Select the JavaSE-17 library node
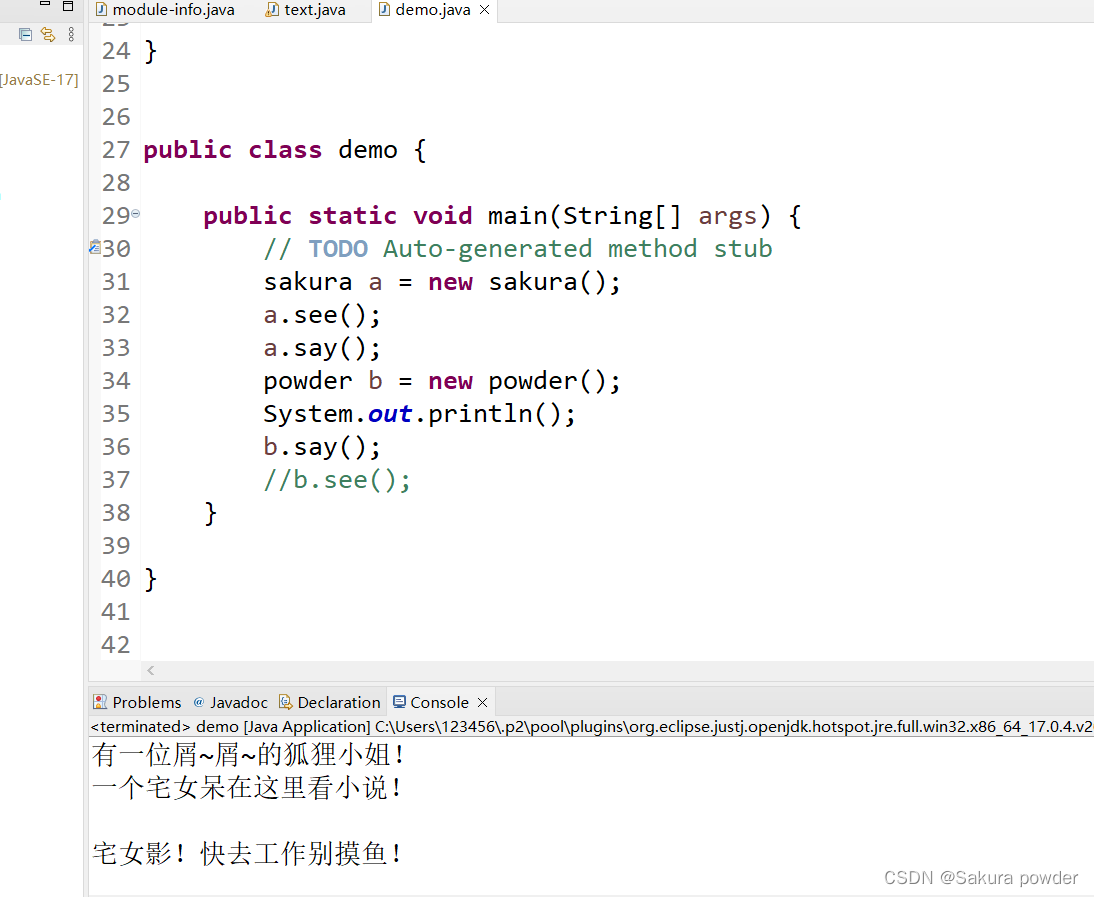 [x=40, y=80]
